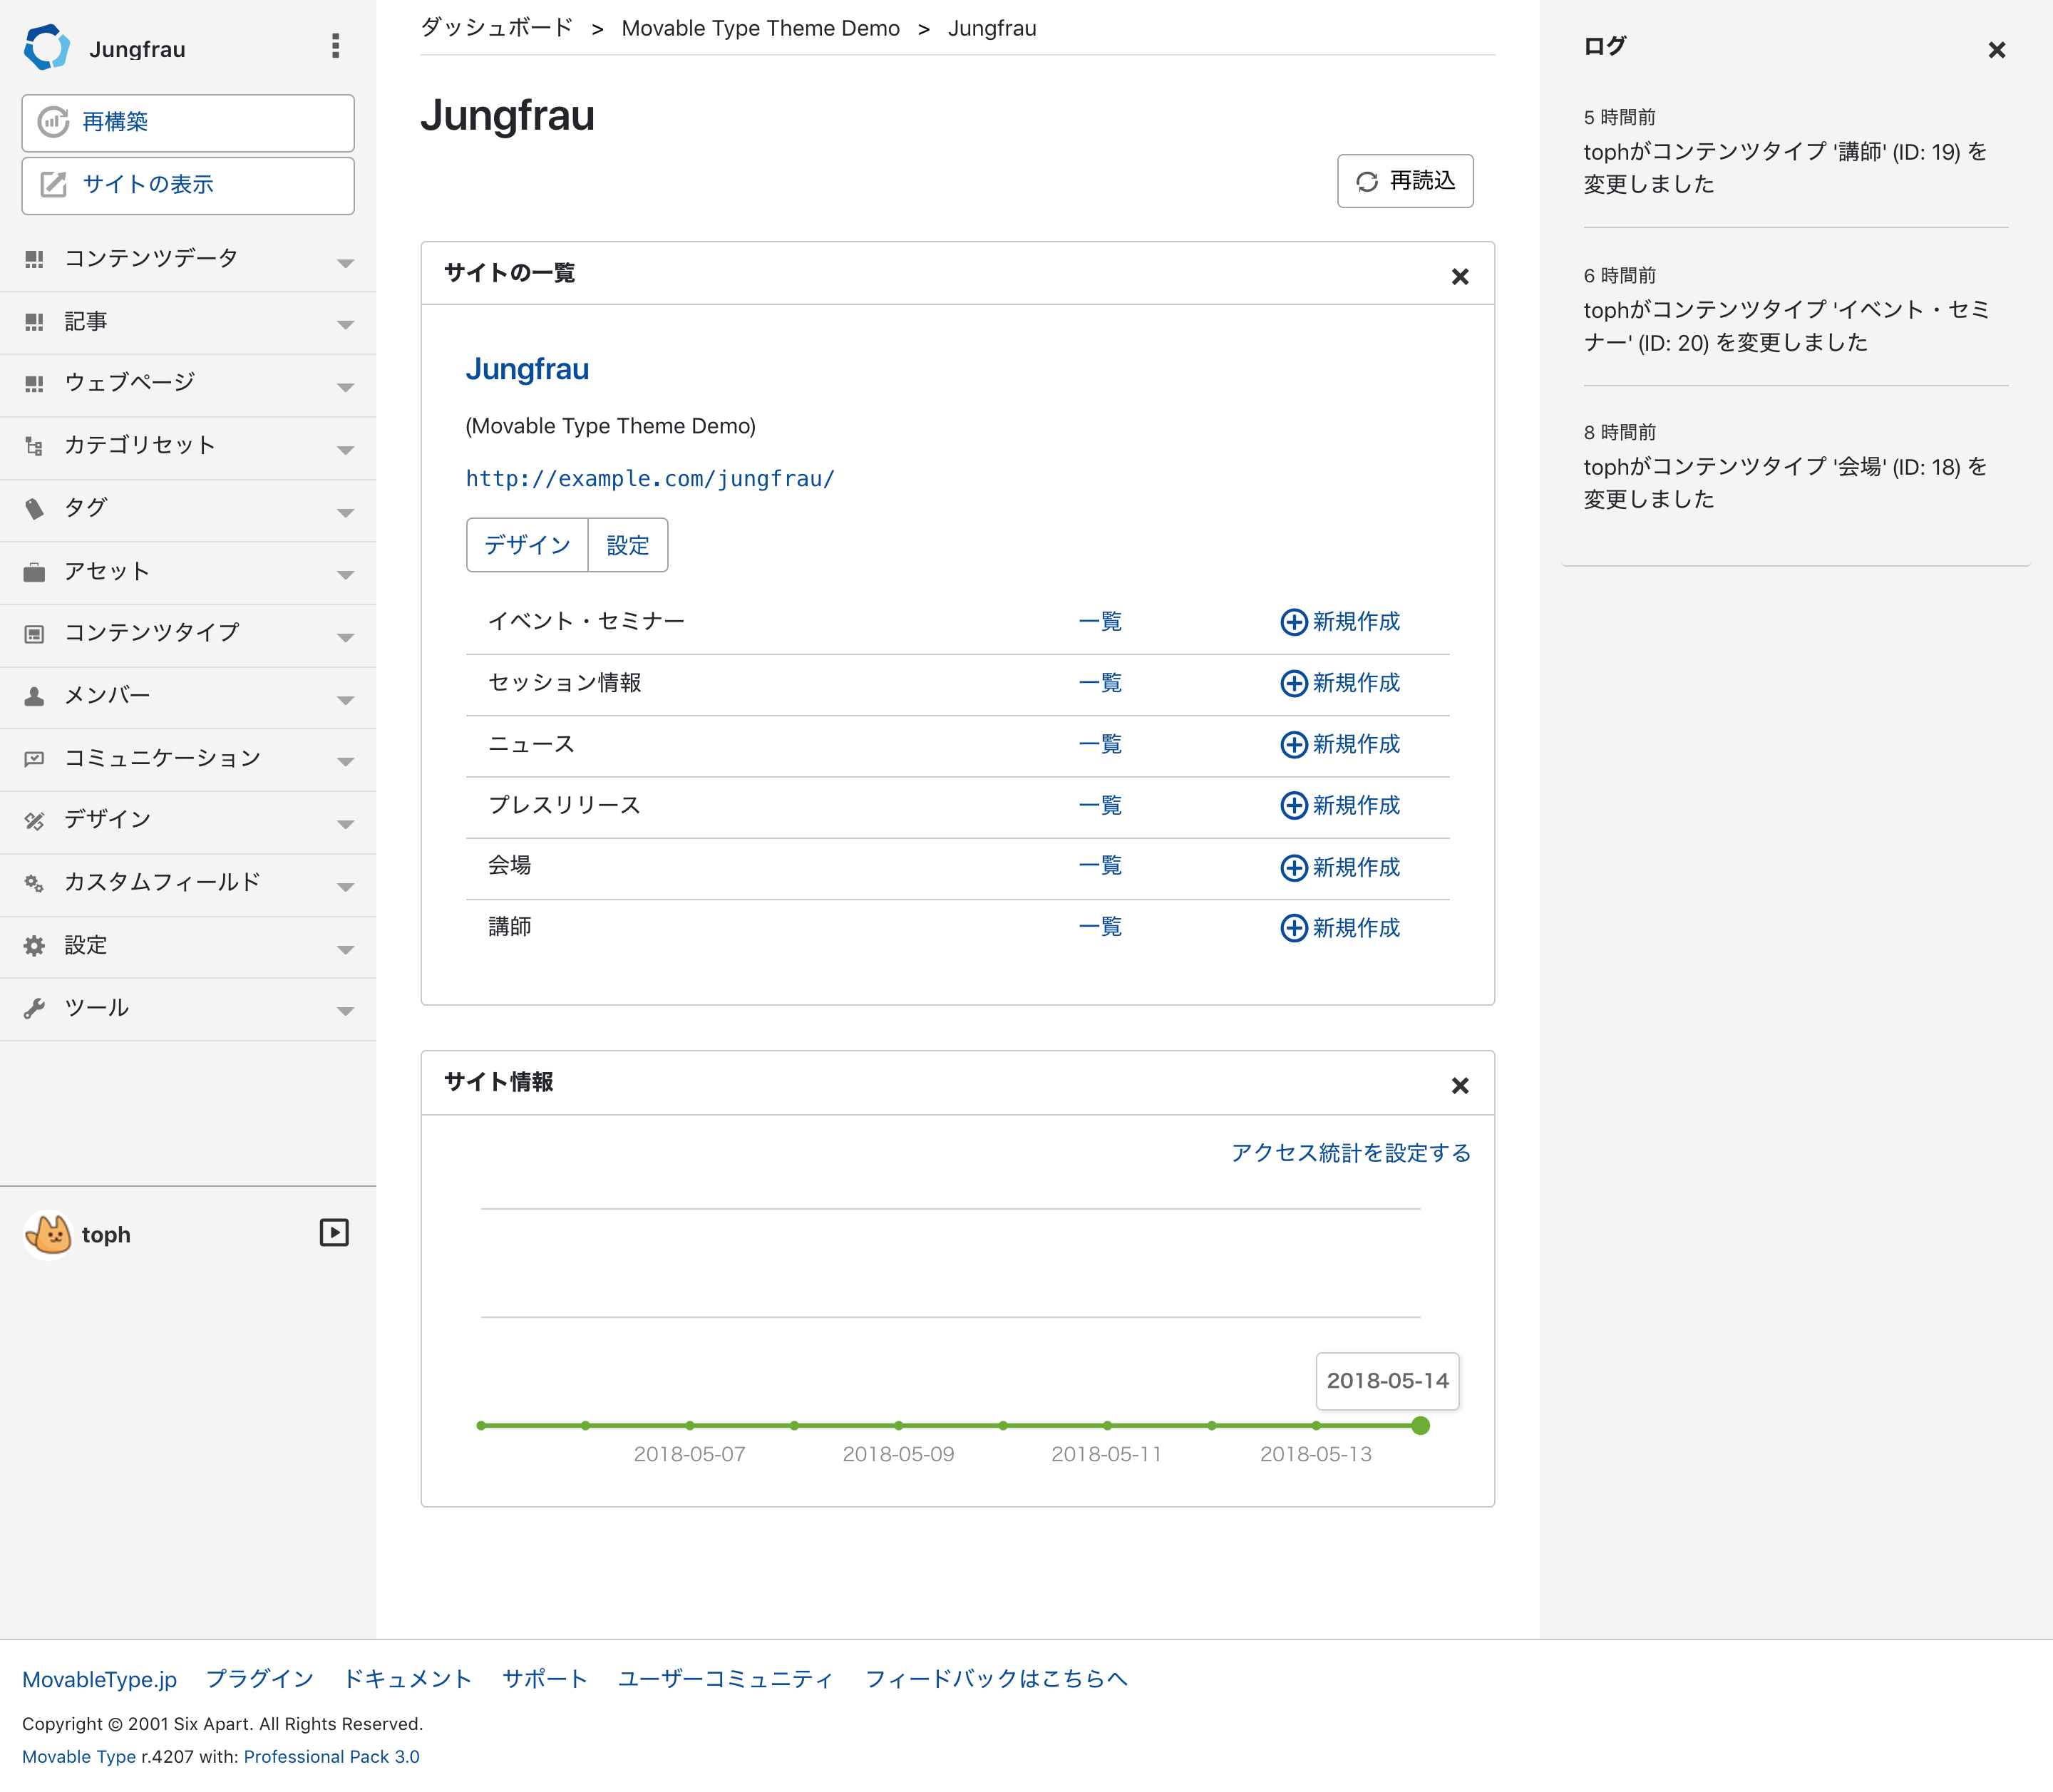Click アクセス統計を設定する link
Viewport: 2053px width, 1792px height.
tap(1350, 1153)
